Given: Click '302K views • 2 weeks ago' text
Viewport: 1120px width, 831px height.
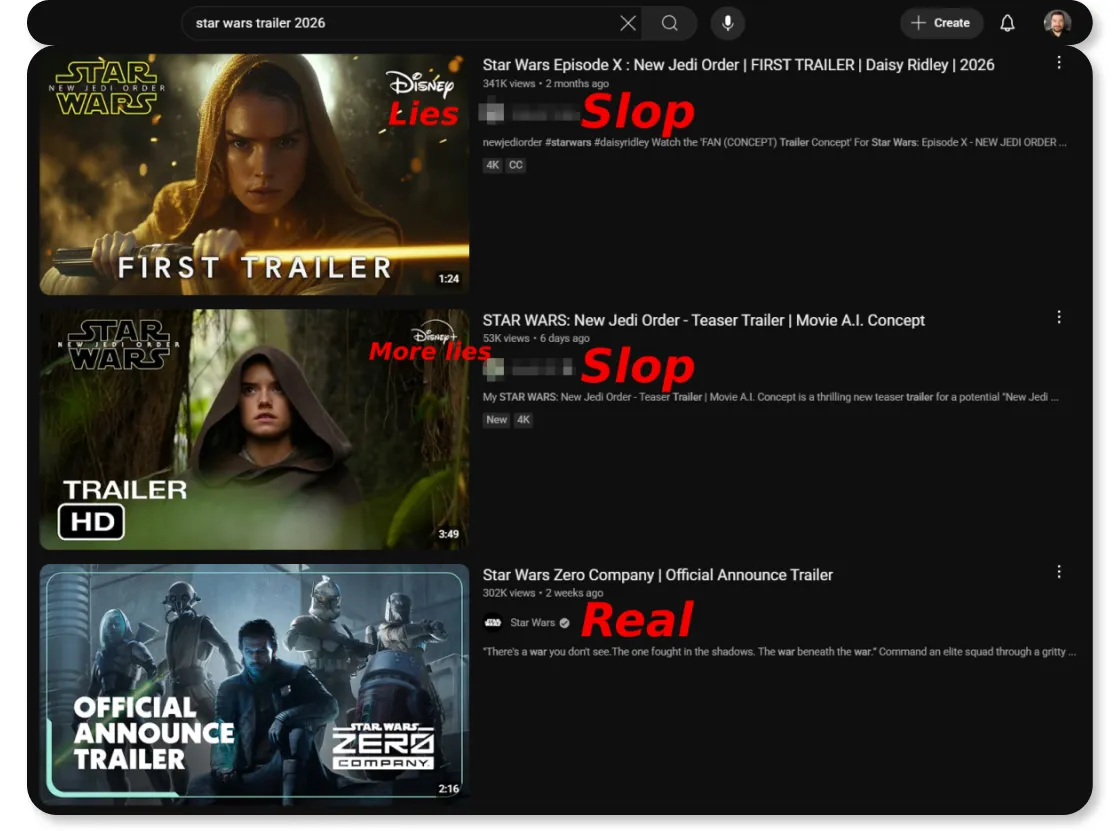Looking at the screenshot, I should [542, 593].
